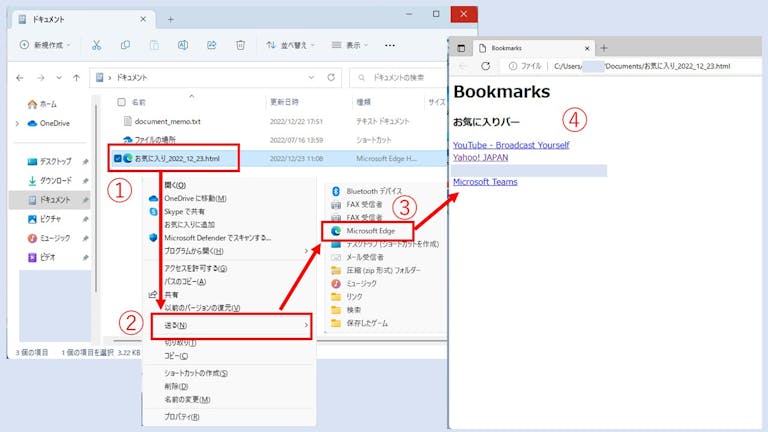Open the Yahoo! JAPAN link
Viewport: 768px width, 432px height.
480,157
